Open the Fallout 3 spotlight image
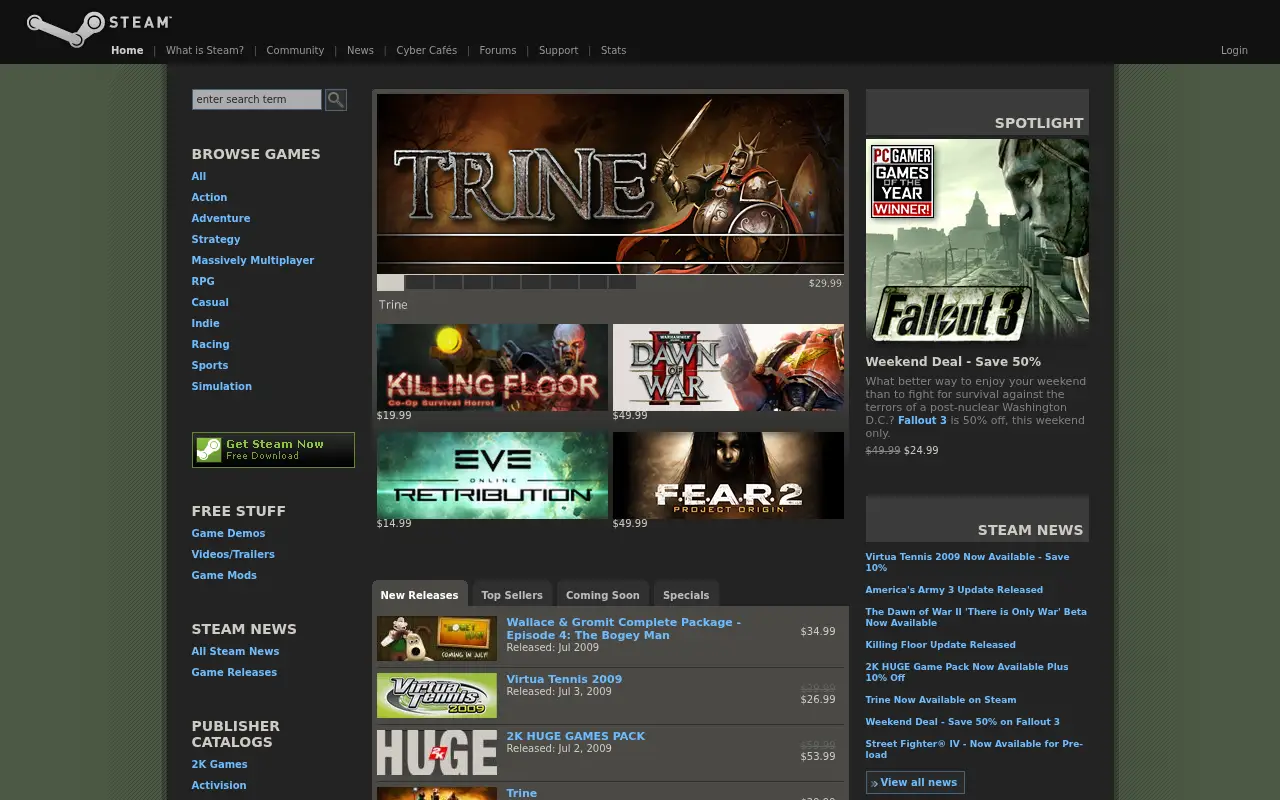1280x800 pixels. (x=977, y=242)
